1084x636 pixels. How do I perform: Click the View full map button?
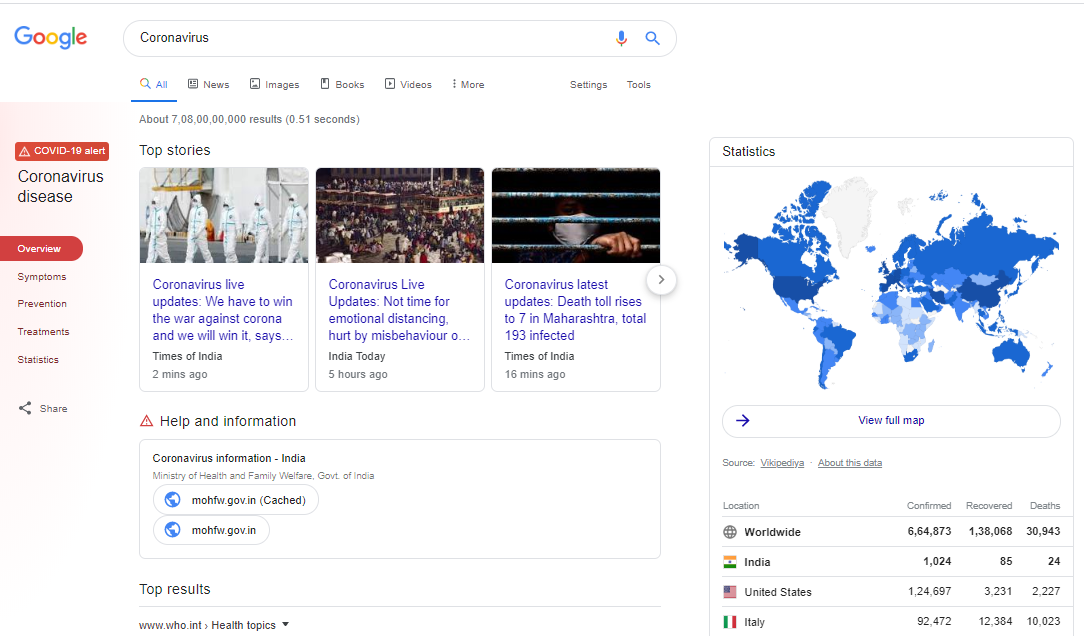click(x=890, y=421)
